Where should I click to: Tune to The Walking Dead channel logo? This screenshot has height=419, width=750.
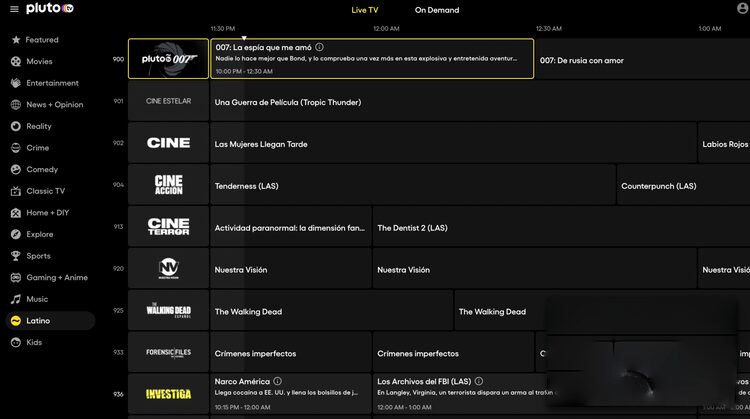[x=168, y=310]
